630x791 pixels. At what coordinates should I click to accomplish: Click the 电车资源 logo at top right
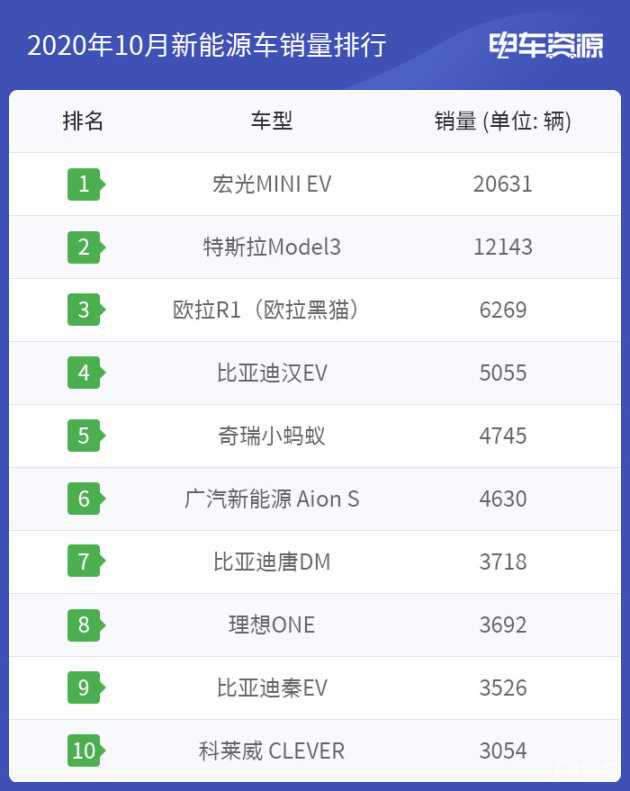point(546,45)
